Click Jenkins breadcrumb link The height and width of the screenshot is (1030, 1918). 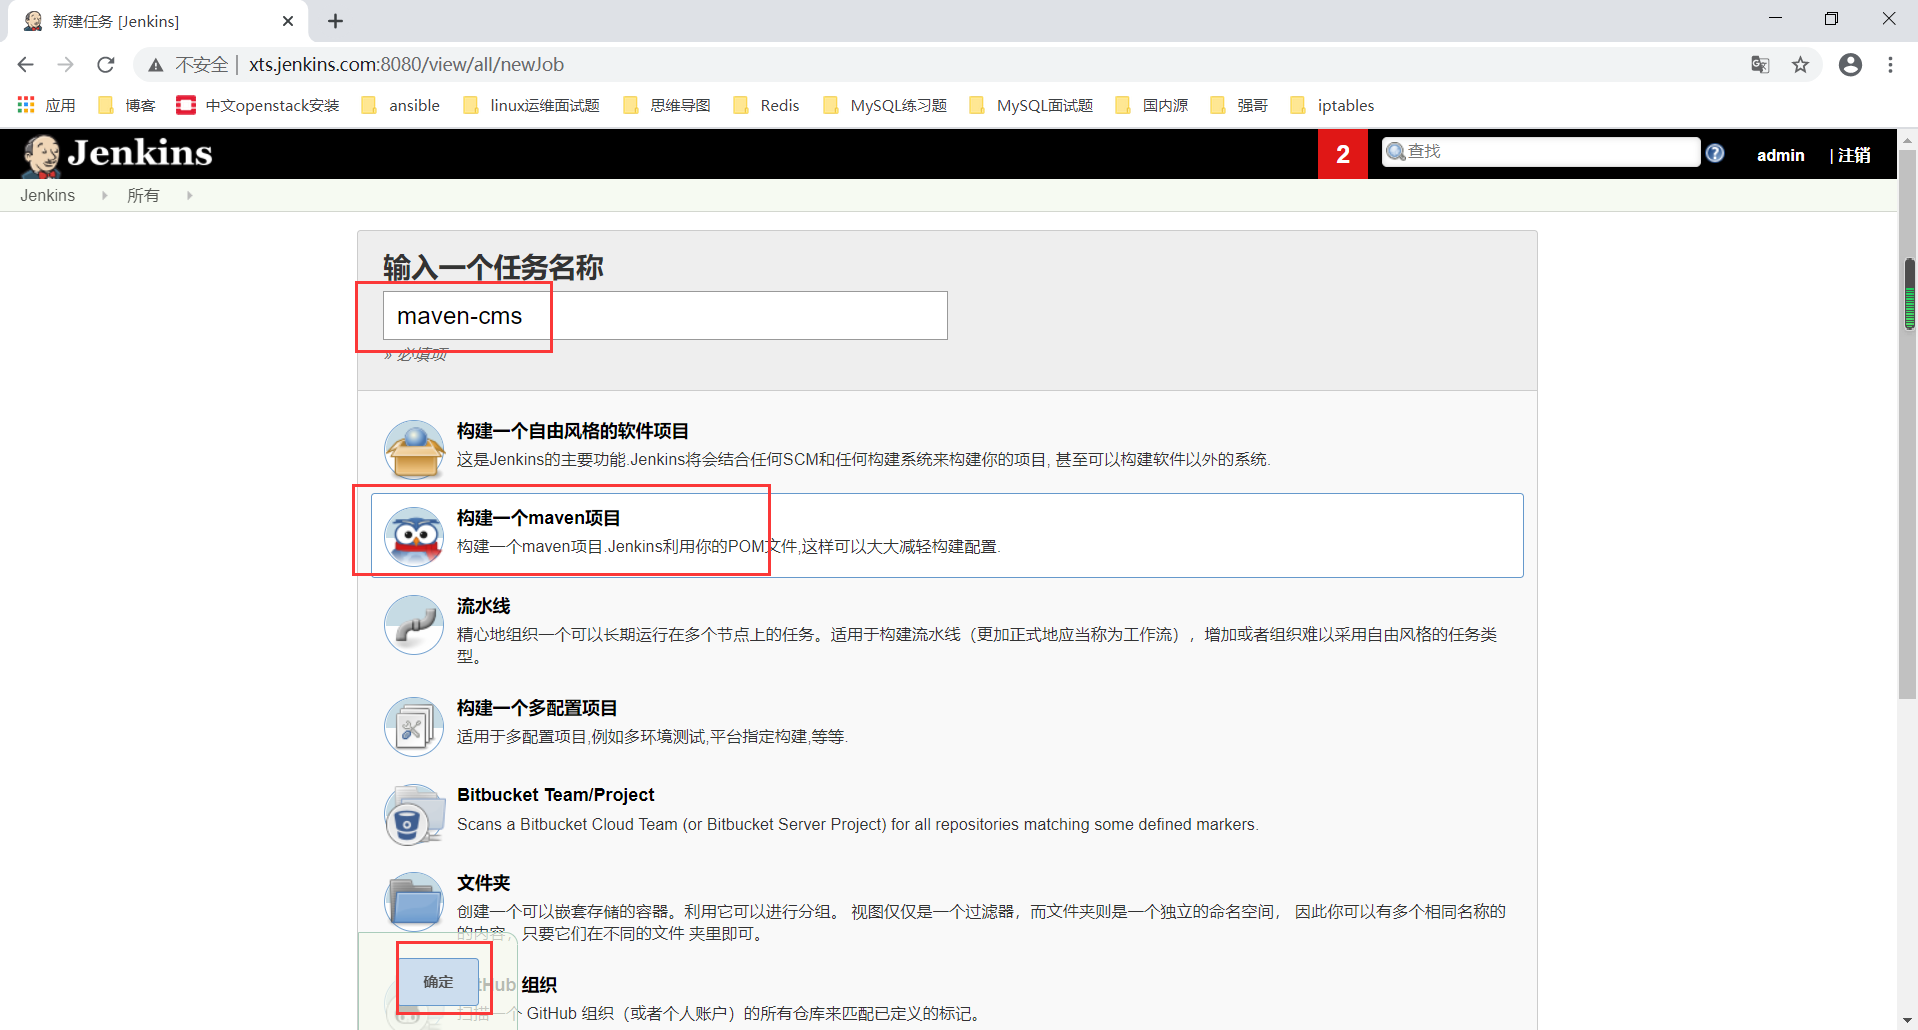pos(47,195)
